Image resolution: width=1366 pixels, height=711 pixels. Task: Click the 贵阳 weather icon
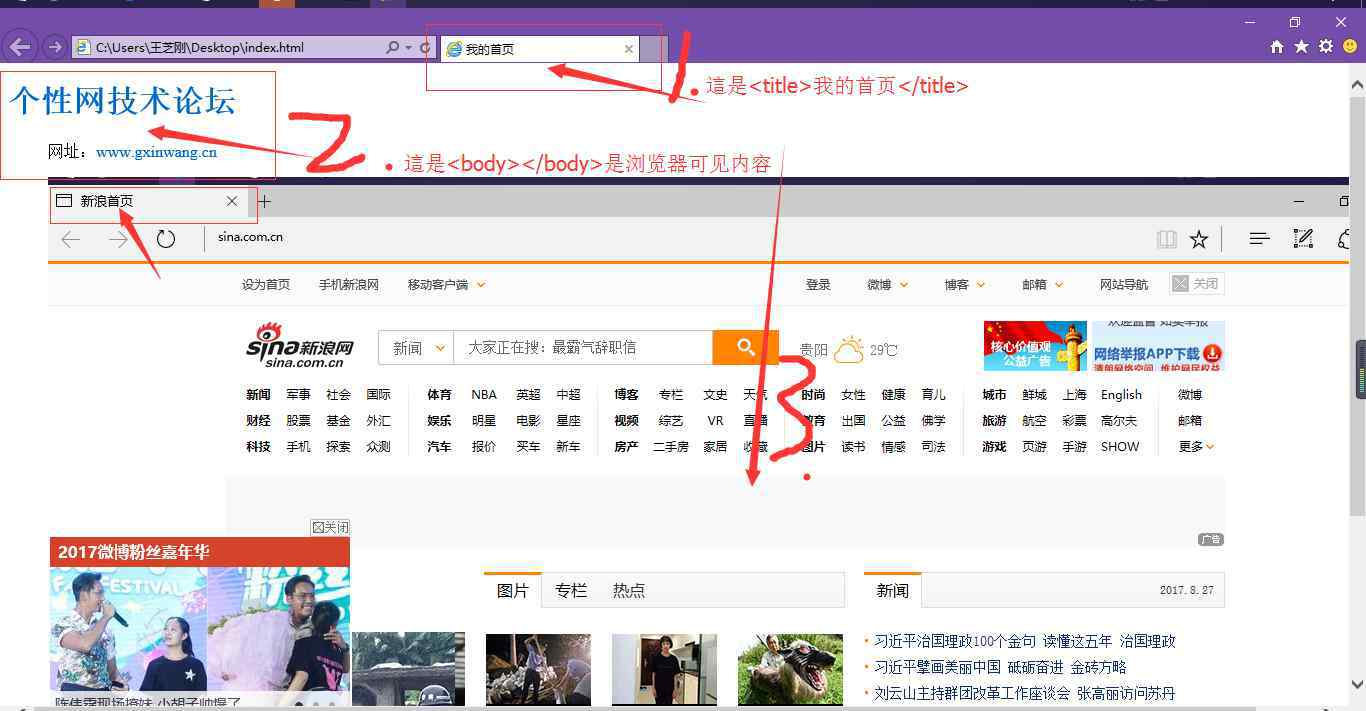tap(849, 349)
